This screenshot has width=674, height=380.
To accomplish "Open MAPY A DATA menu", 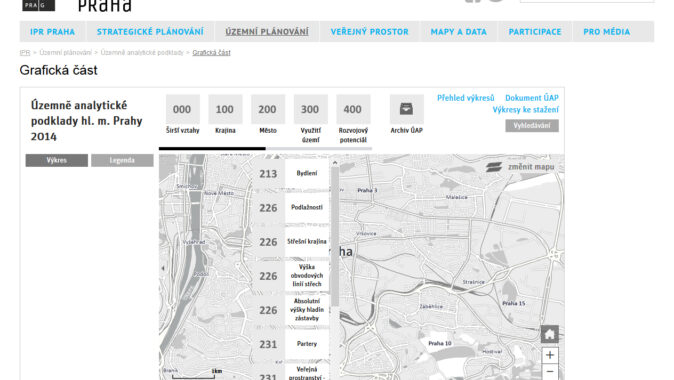I will tap(459, 32).
